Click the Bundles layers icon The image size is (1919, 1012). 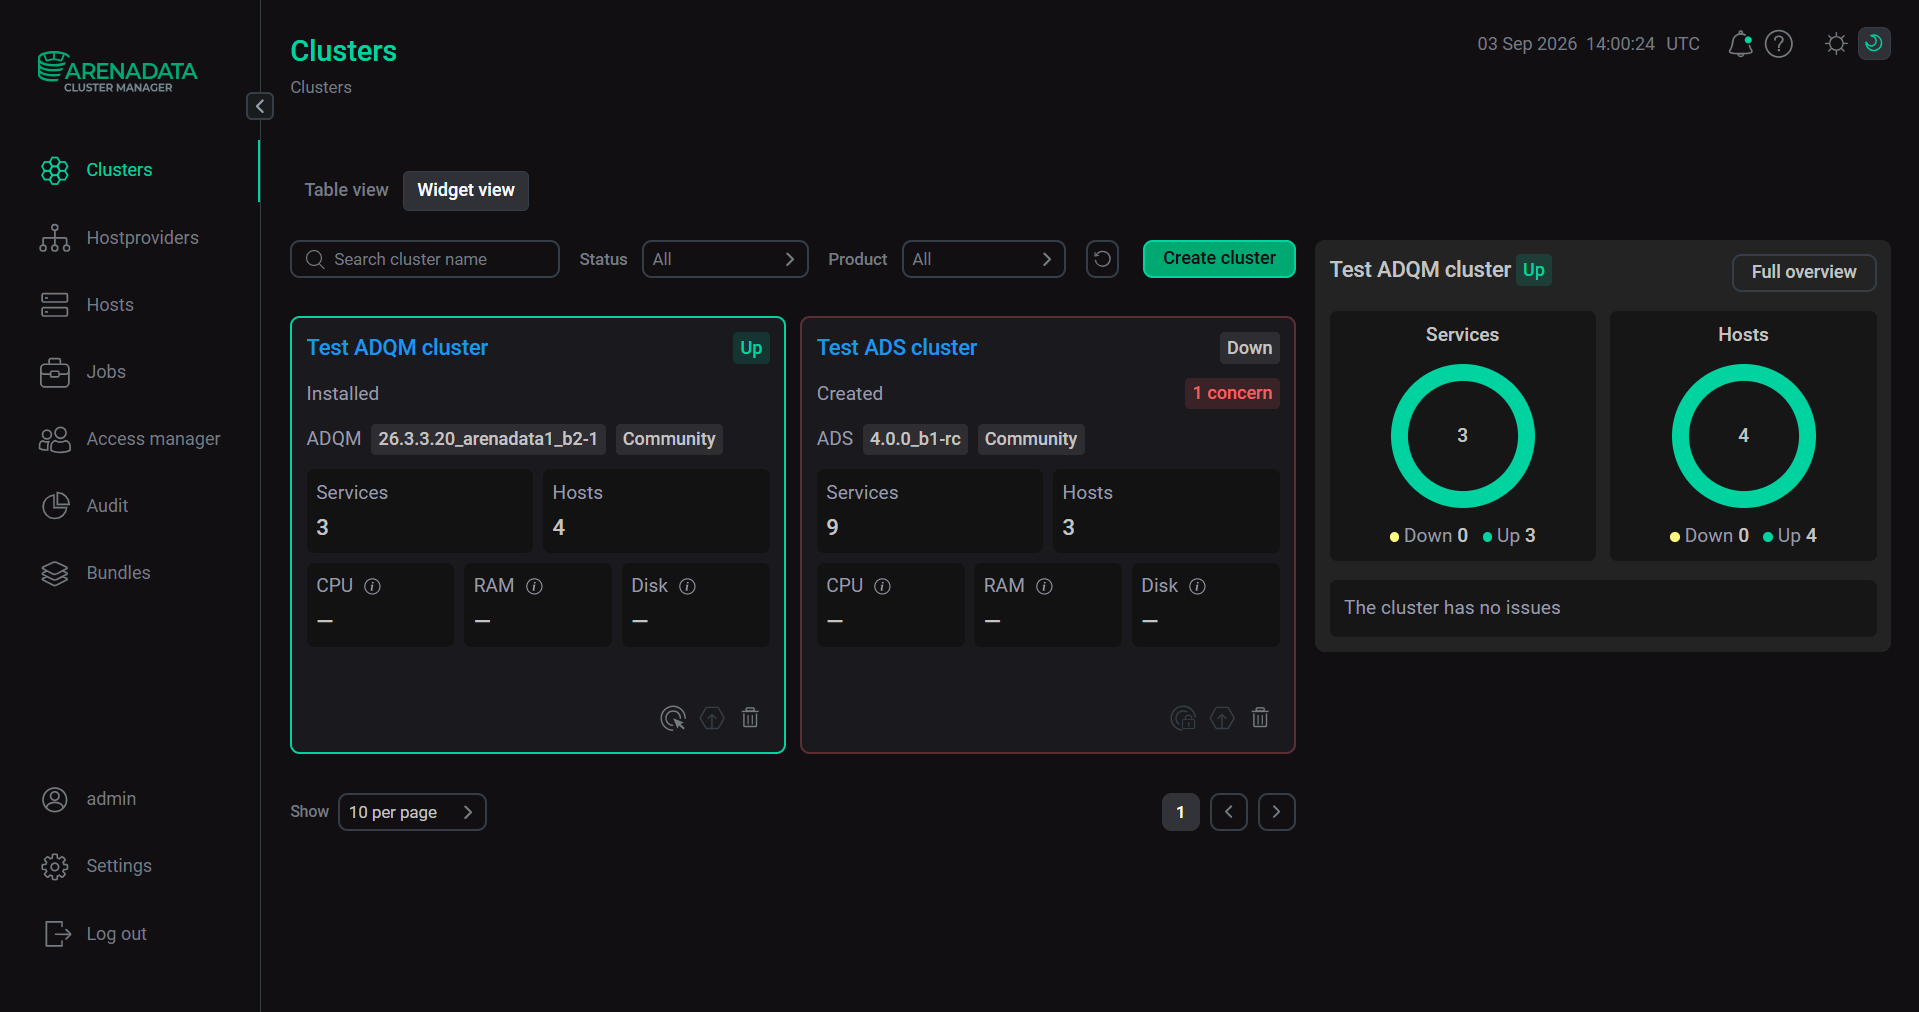55,573
